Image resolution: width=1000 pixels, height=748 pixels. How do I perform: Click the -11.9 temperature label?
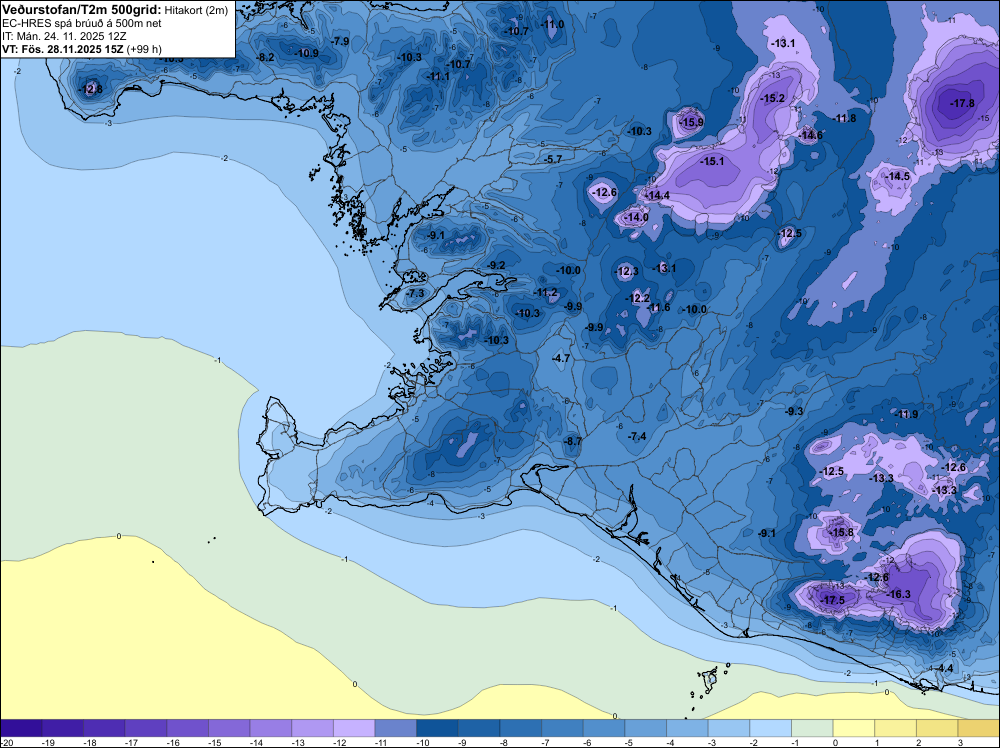point(906,414)
